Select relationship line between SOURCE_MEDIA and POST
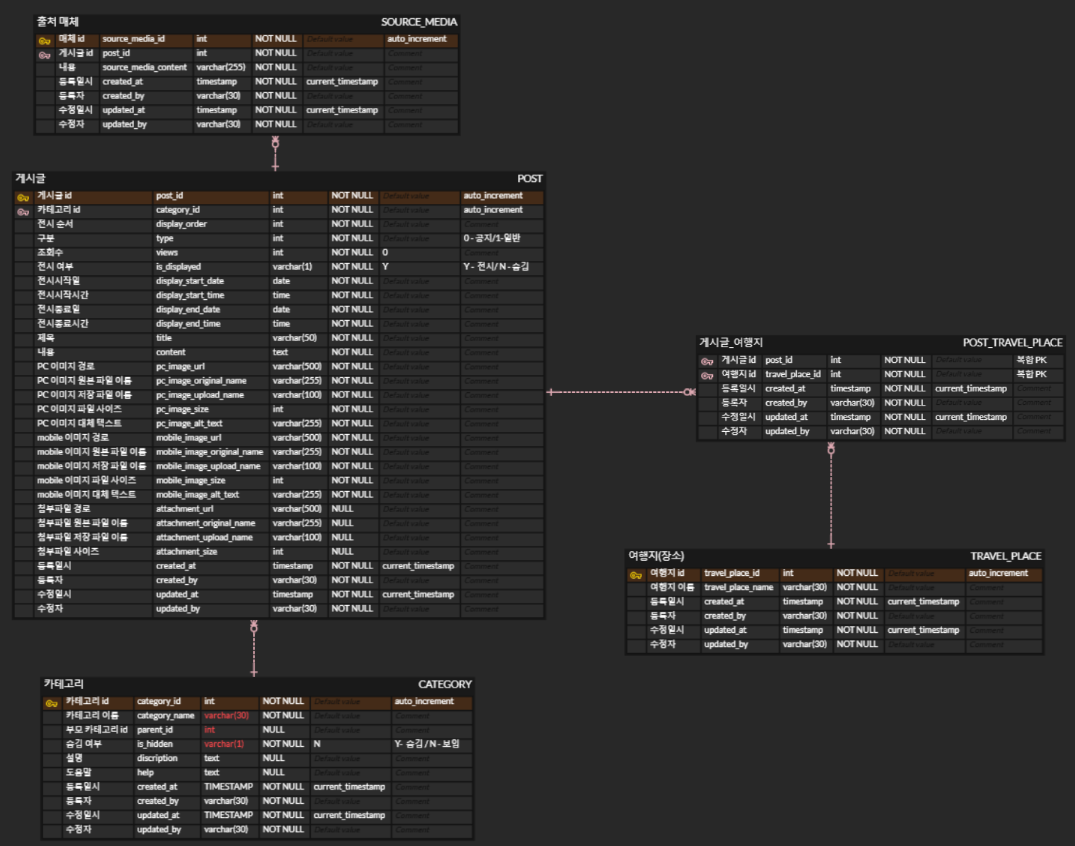Image resolution: width=1075 pixels, height=846 pixels. point(275,153)
